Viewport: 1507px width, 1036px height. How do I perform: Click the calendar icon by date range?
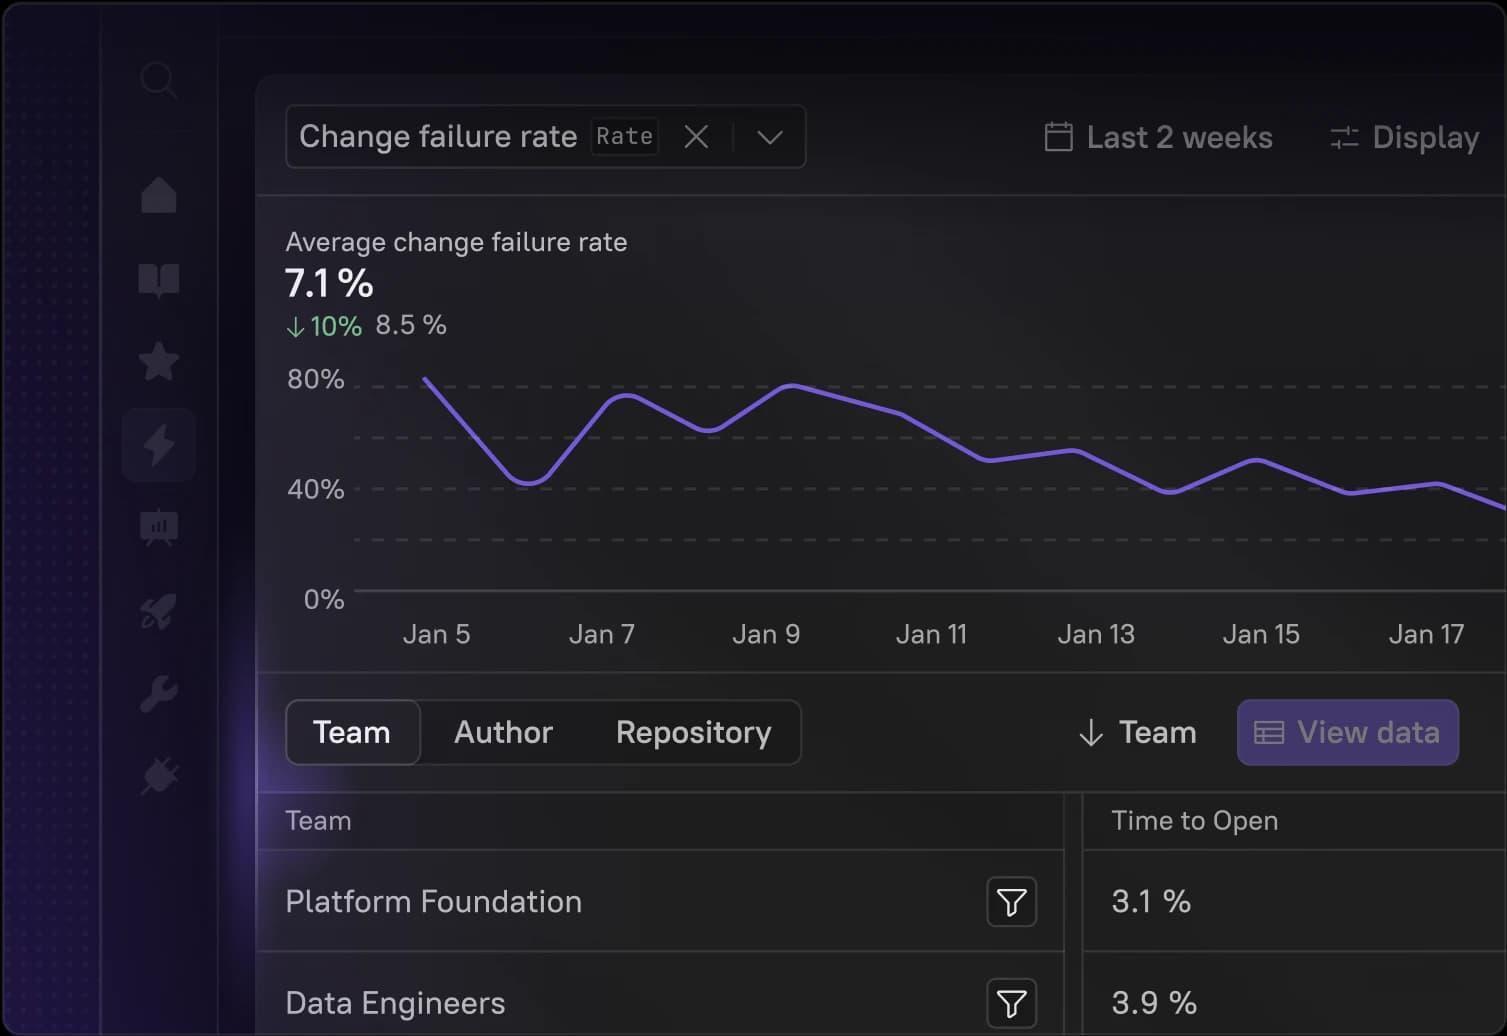click(1058, 137)
